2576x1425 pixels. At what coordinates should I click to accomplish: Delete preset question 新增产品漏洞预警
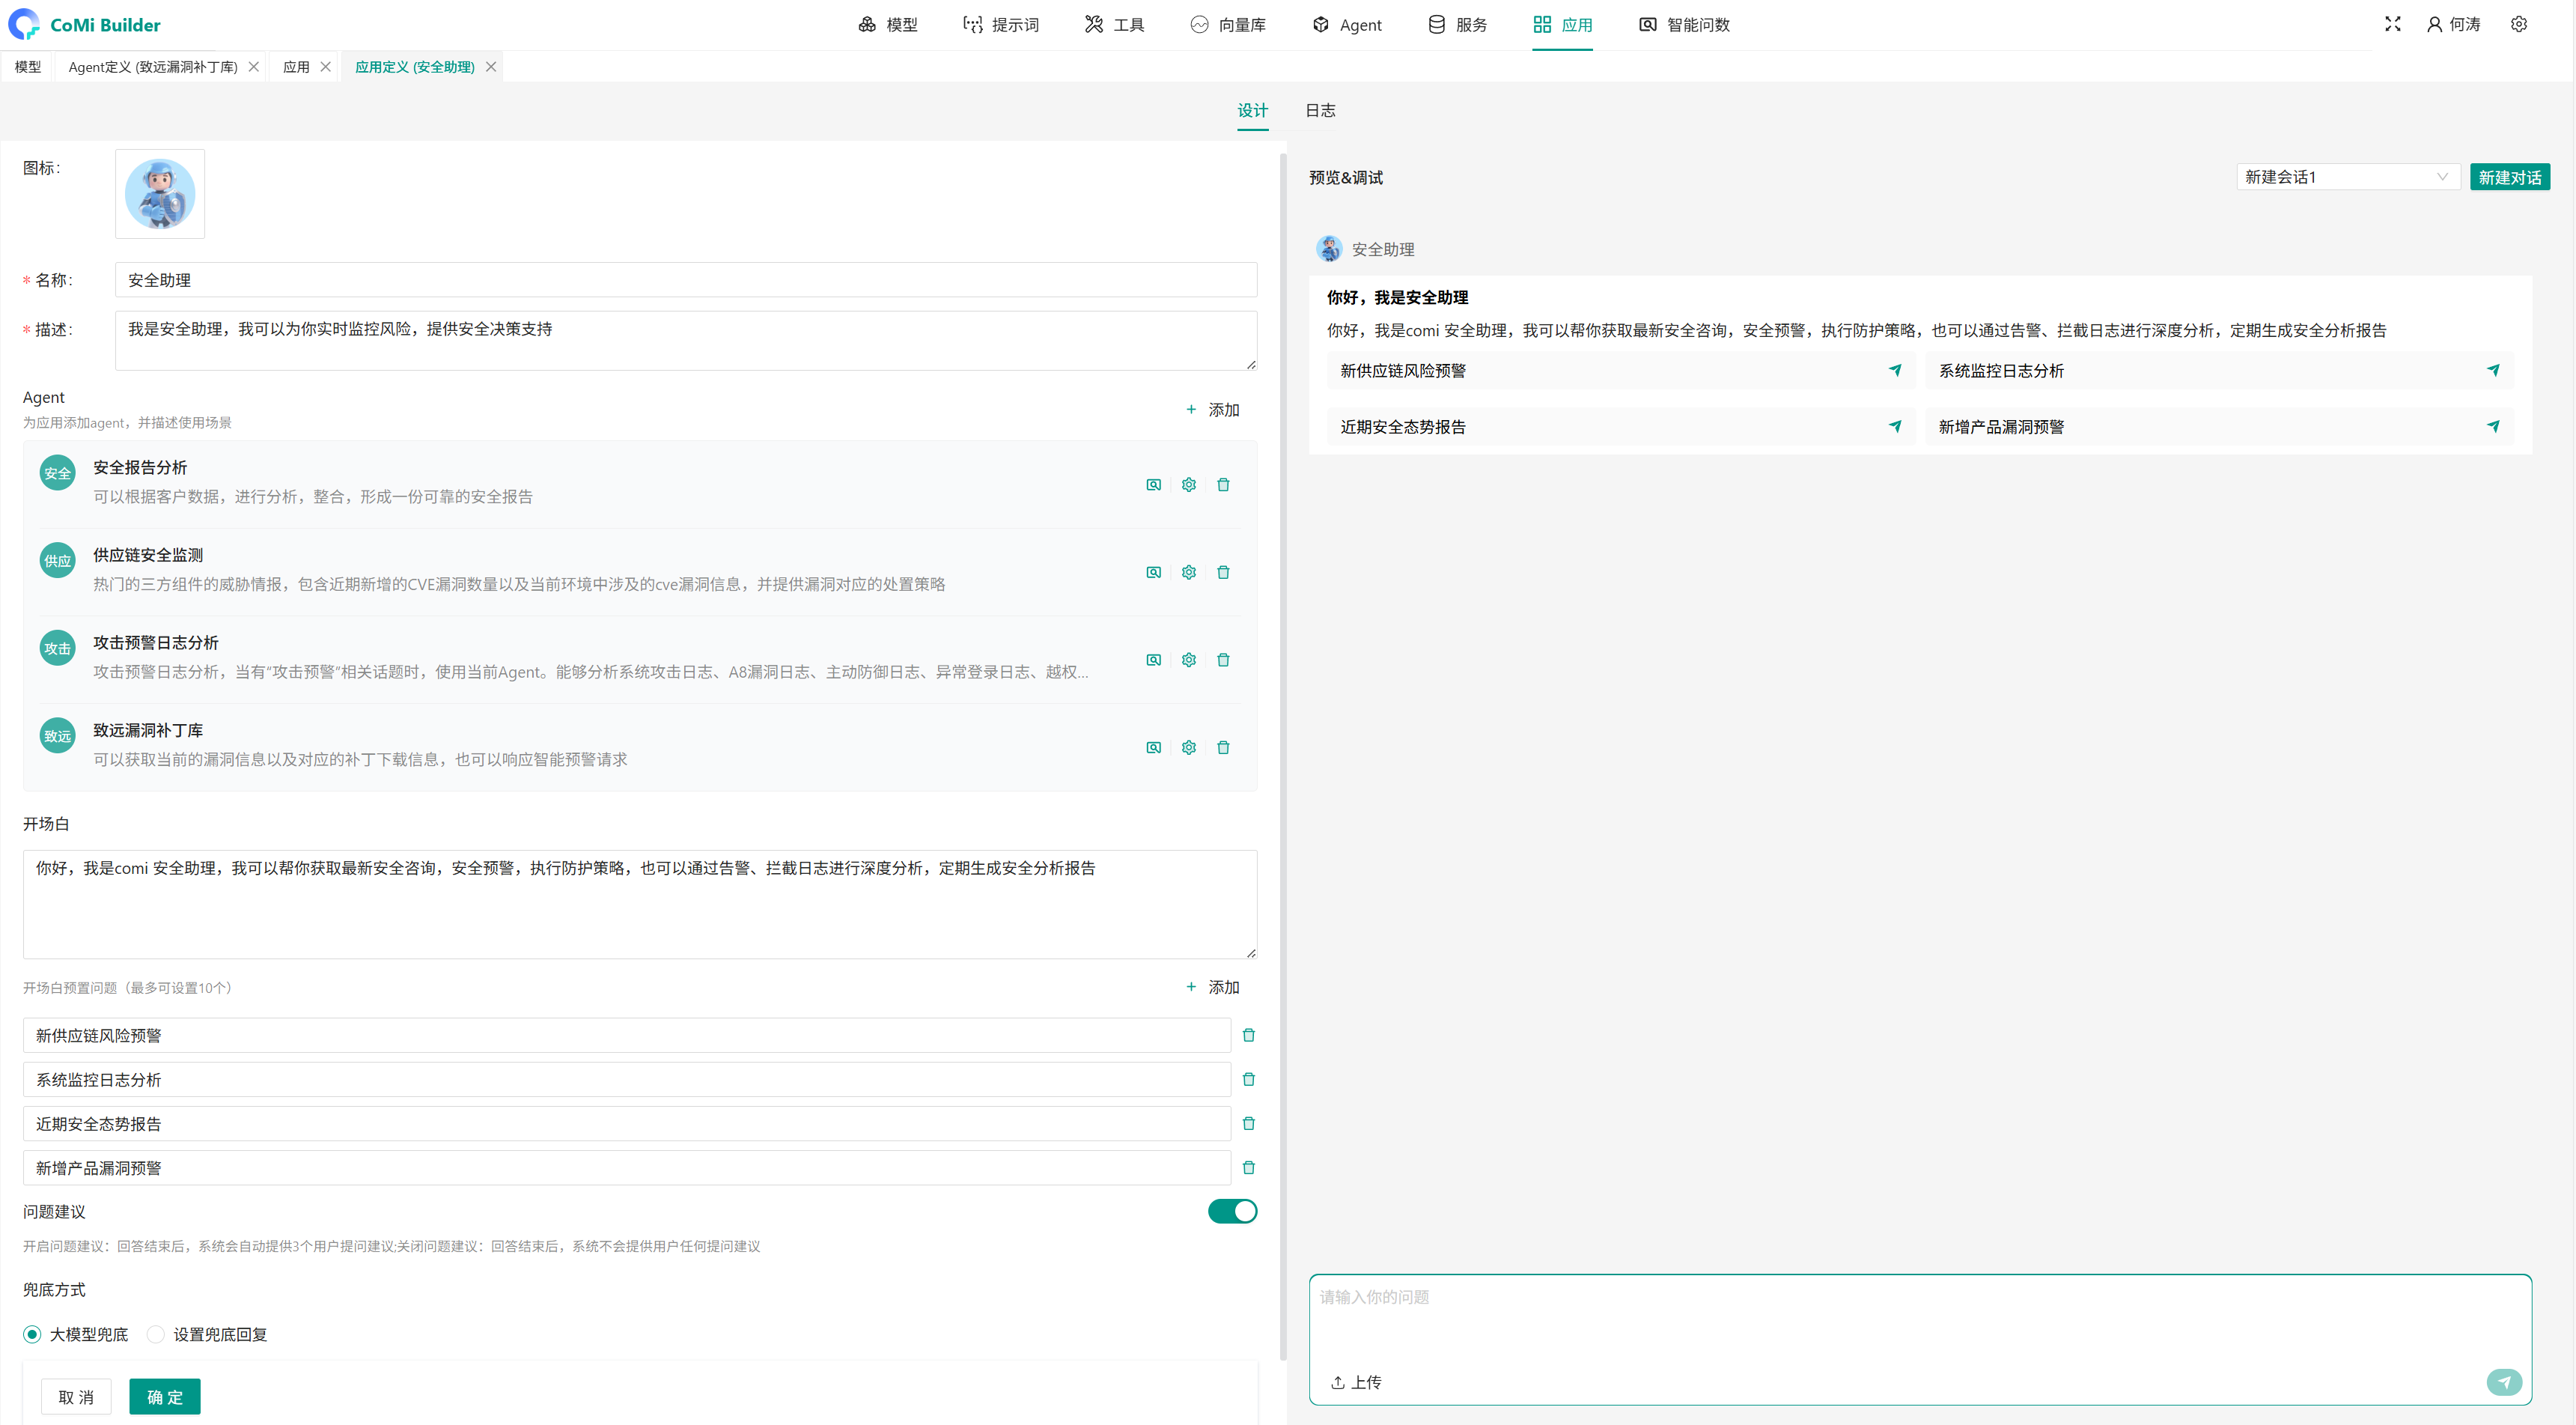[1248, 1168]
